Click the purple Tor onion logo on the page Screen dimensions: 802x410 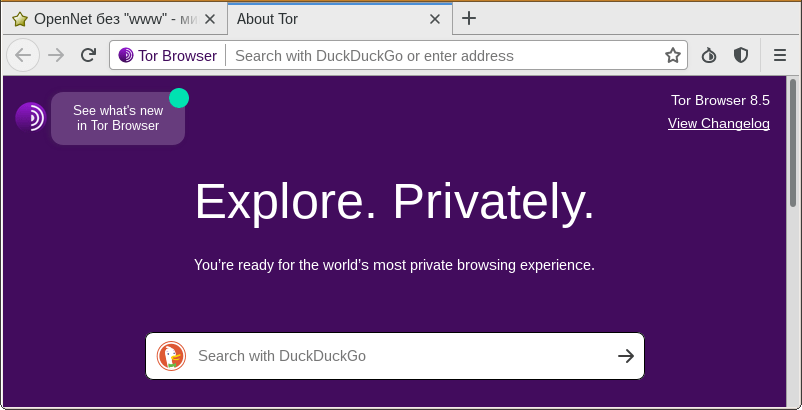pyautogui.click(x=31, y=117)
